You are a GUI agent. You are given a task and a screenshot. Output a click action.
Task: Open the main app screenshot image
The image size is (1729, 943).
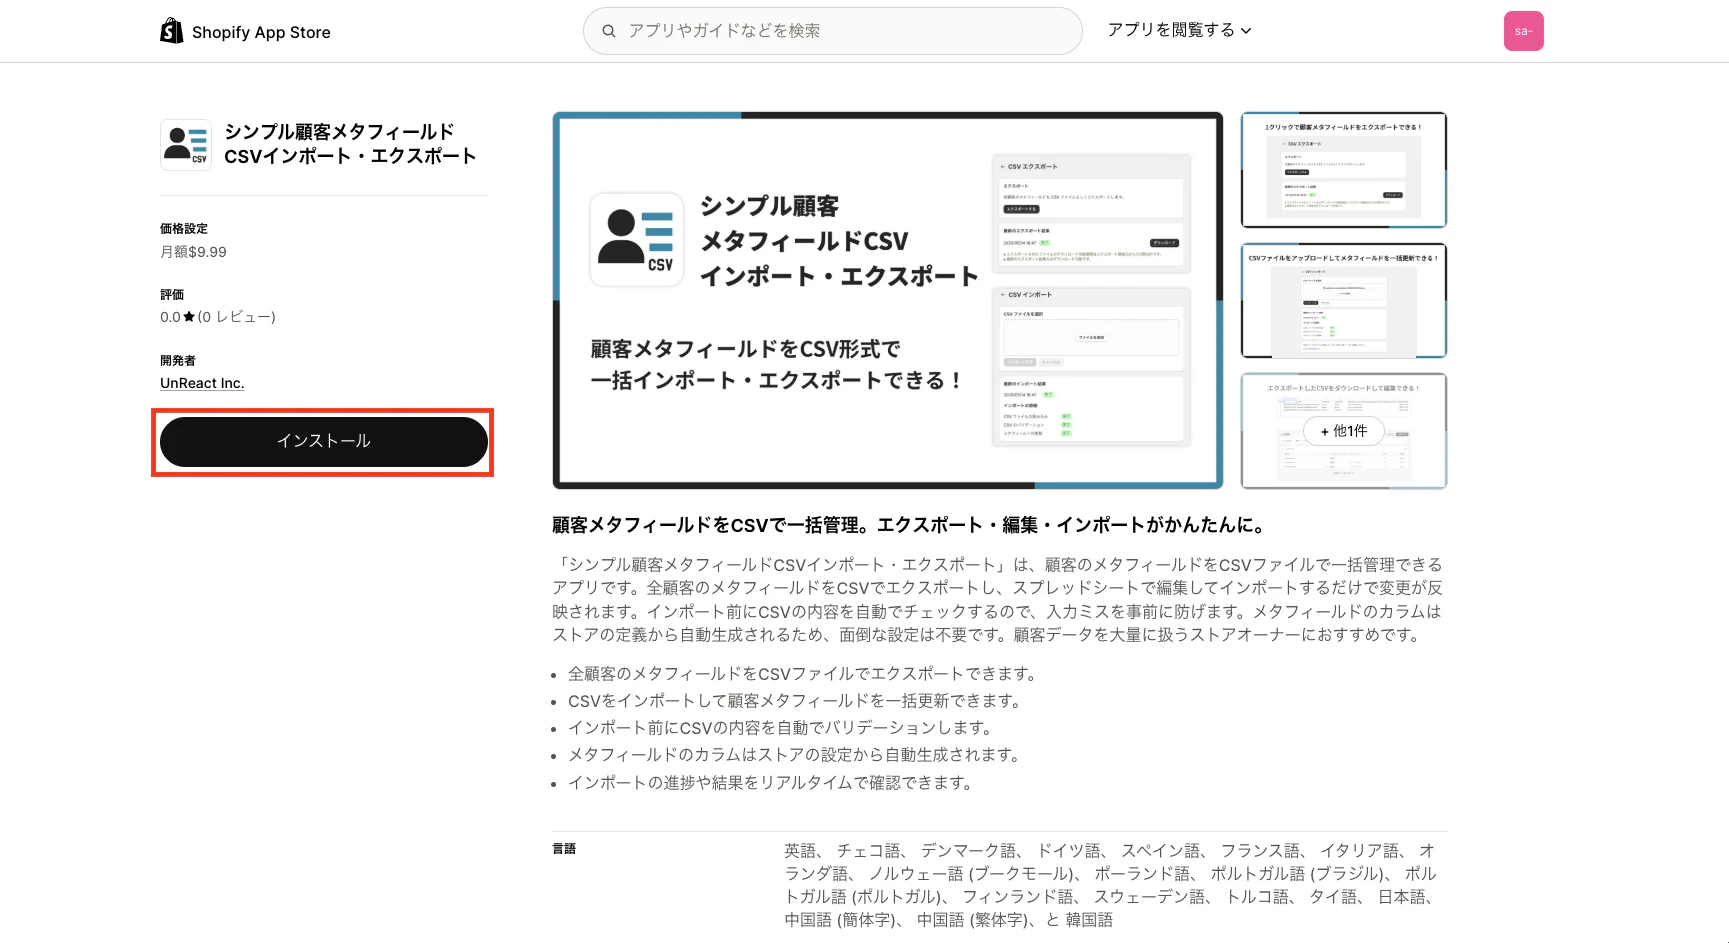(x=888, y=300)
